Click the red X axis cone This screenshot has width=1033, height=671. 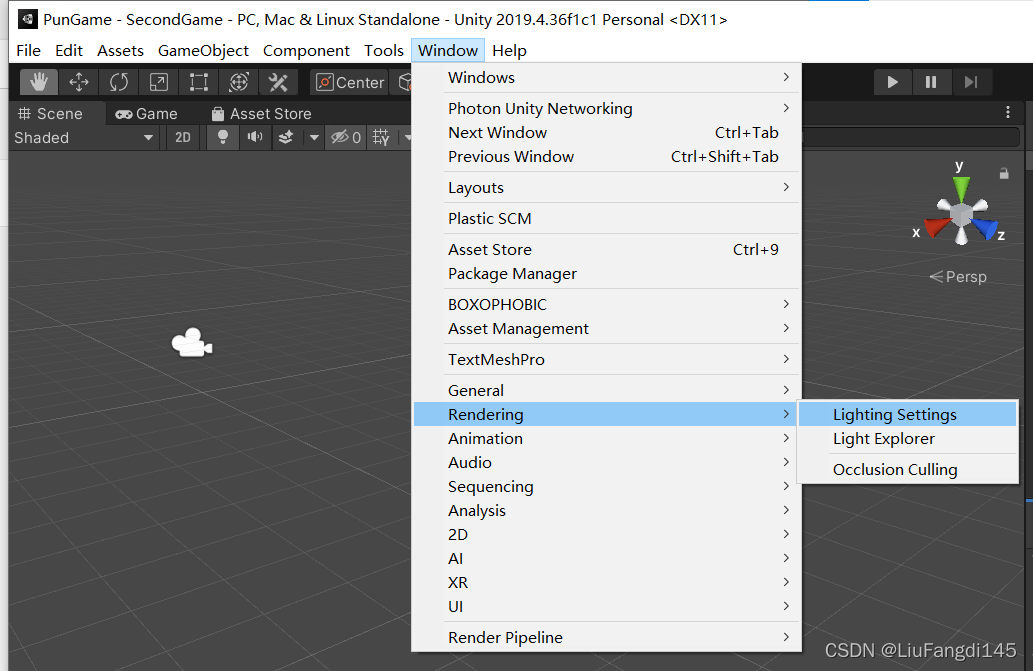pyautogui.click(x=937, y=227)
